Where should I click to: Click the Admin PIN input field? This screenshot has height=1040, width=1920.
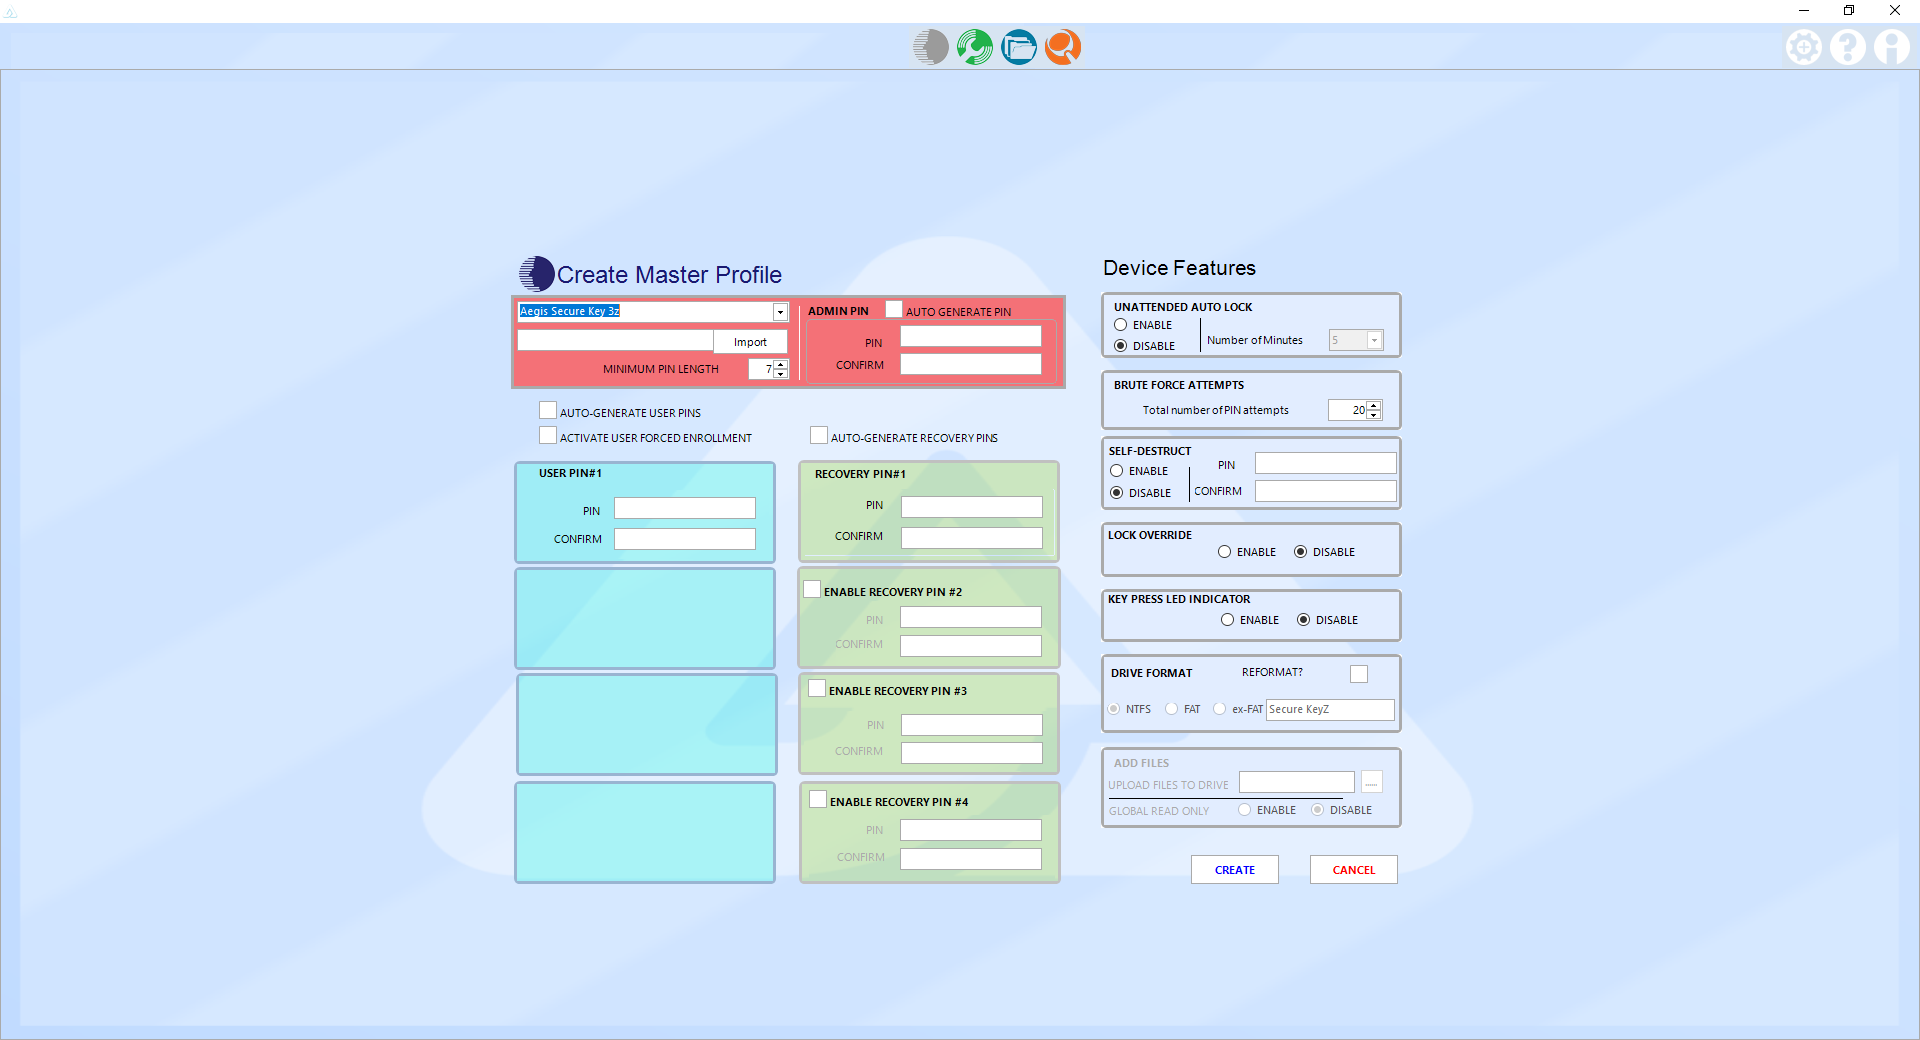[x=970, y=337]
